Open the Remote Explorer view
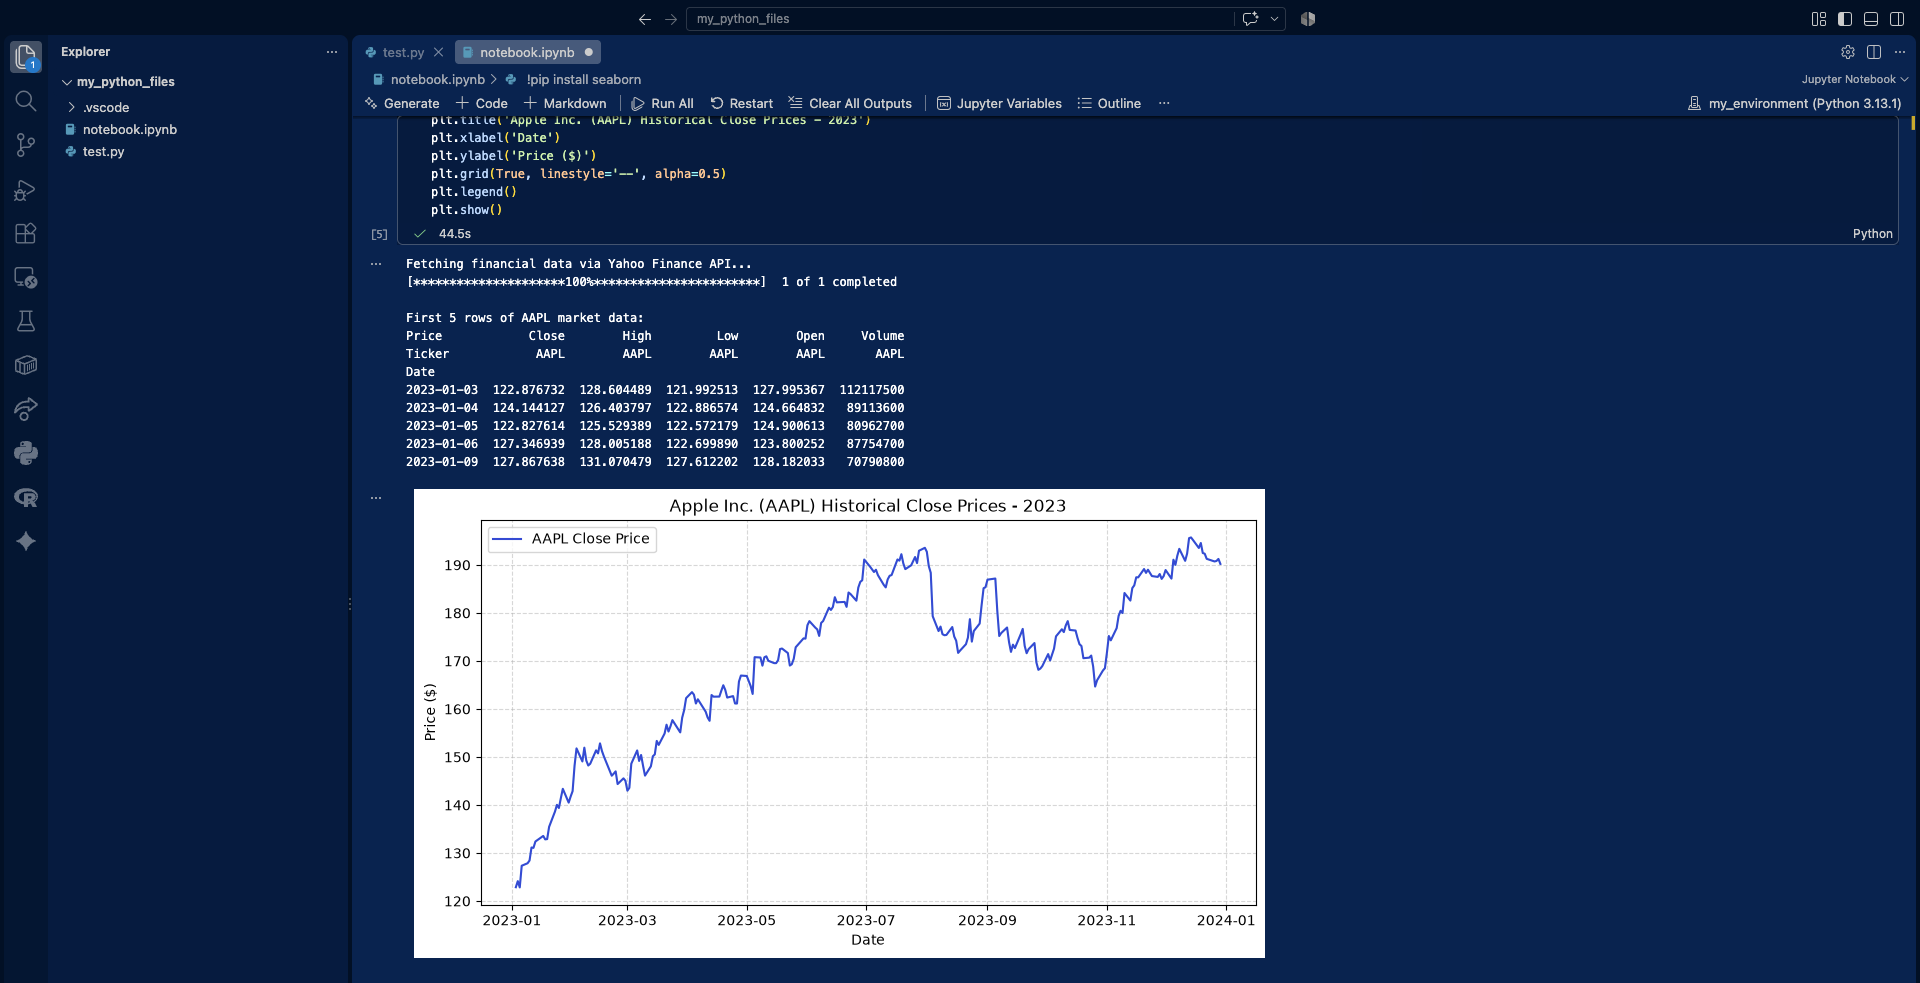The height and width of the screenshot is (983, 1920). [26, 277]
